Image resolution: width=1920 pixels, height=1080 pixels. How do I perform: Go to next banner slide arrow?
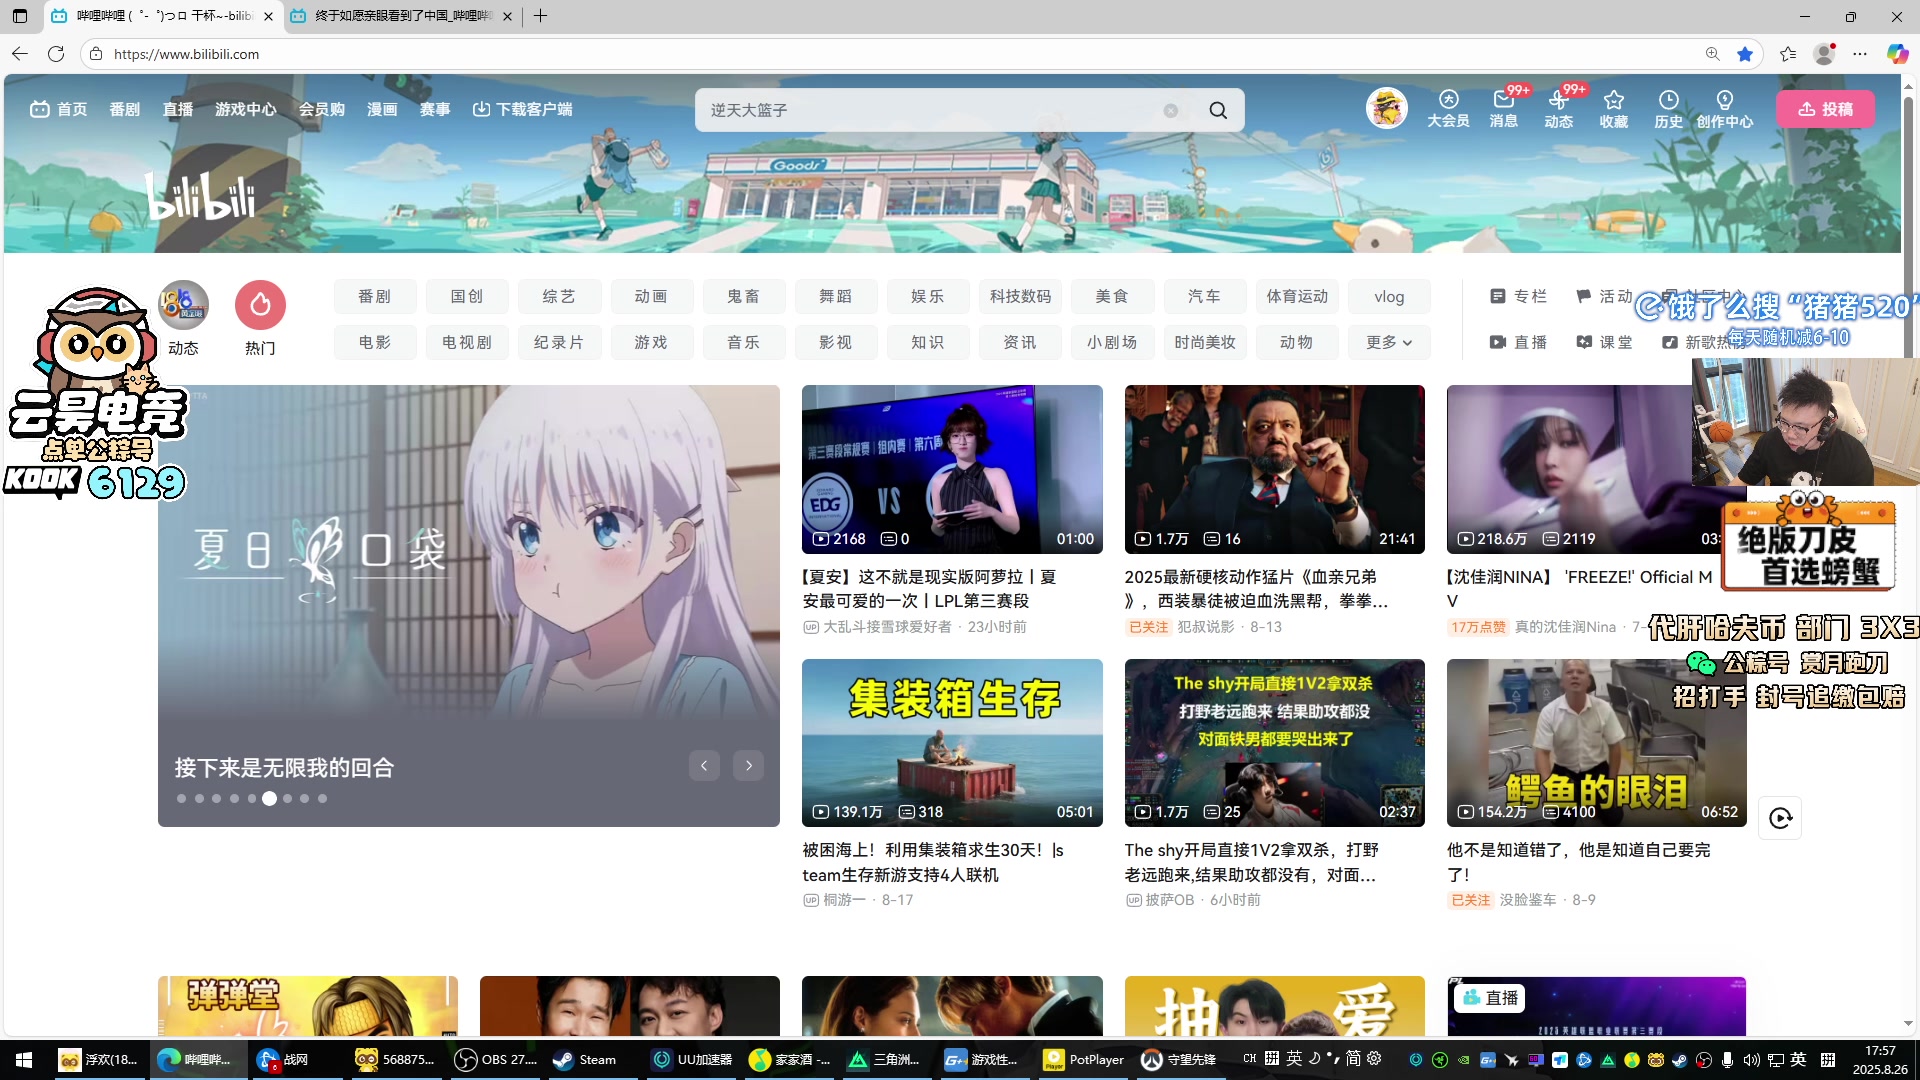click(x=748, y=766)
